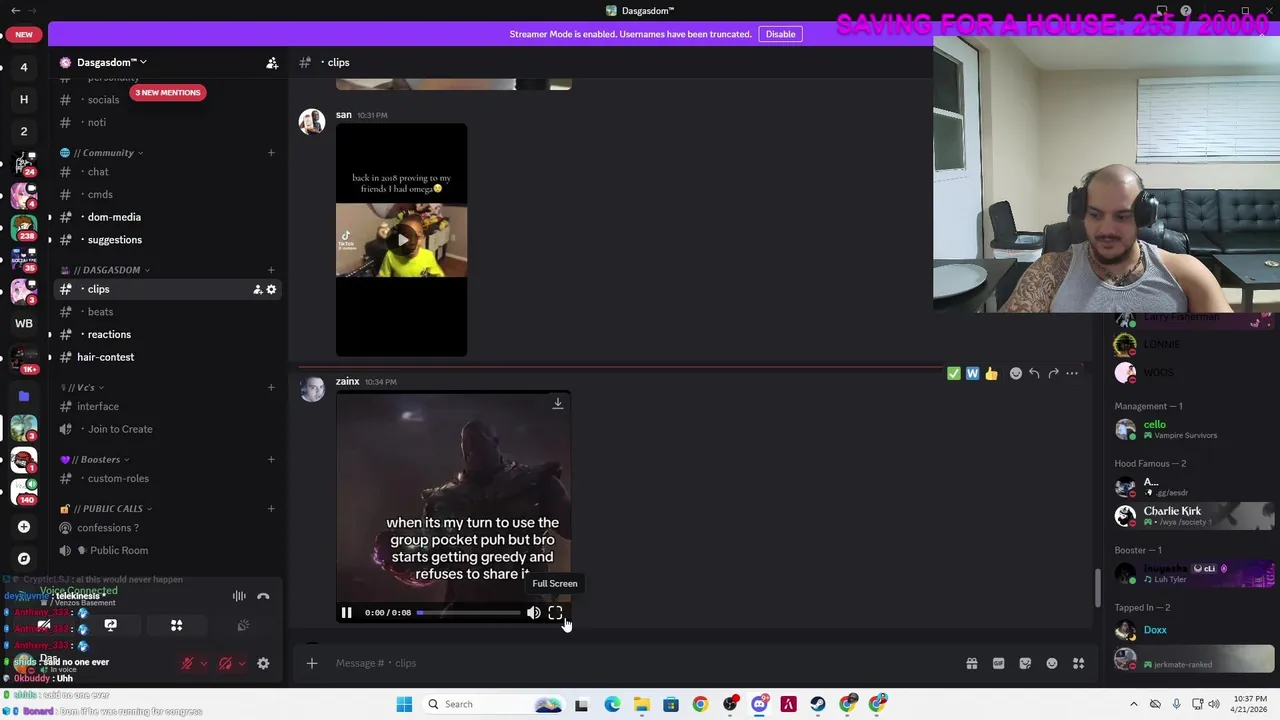
Task: Open the Dasgasdom server dropdown menu
Action: click(x=111, y=62)
